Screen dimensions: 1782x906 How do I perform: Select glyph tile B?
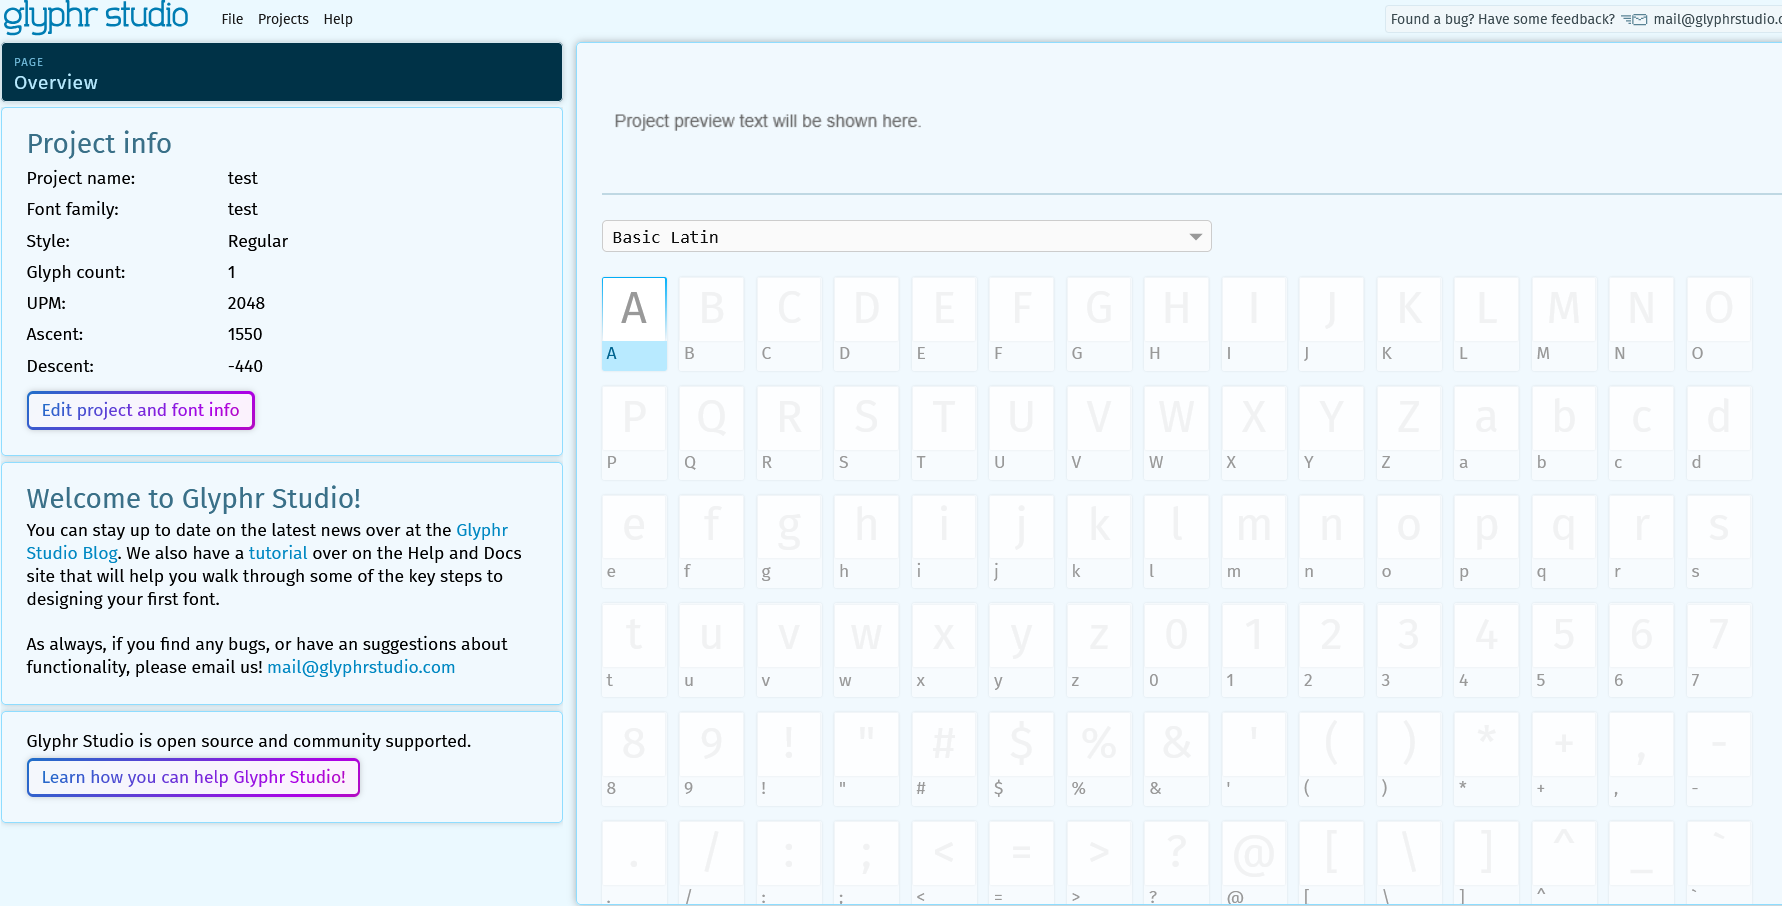[x=712, y=324]
